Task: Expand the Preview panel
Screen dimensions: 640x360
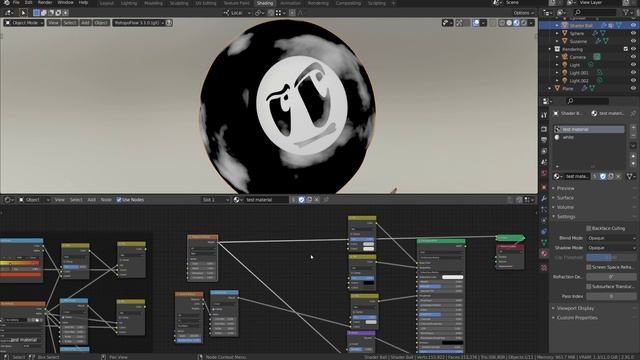Action: coord(565,188)
